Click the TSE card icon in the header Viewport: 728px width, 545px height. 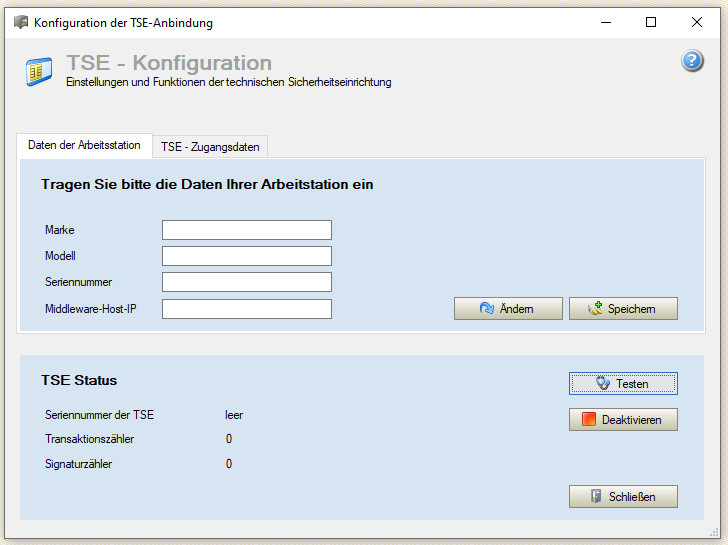[x=40, y=71]
